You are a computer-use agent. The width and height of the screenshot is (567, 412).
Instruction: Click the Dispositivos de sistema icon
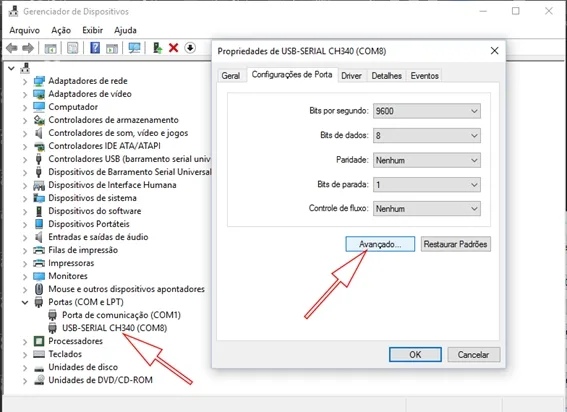pos(39,198)
